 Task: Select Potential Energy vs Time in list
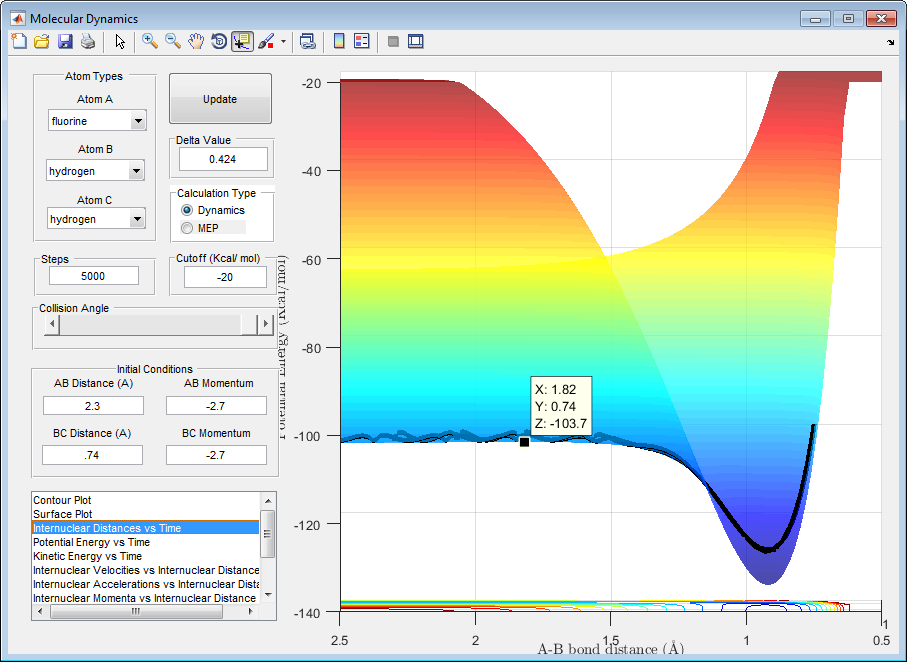point(91,542)
